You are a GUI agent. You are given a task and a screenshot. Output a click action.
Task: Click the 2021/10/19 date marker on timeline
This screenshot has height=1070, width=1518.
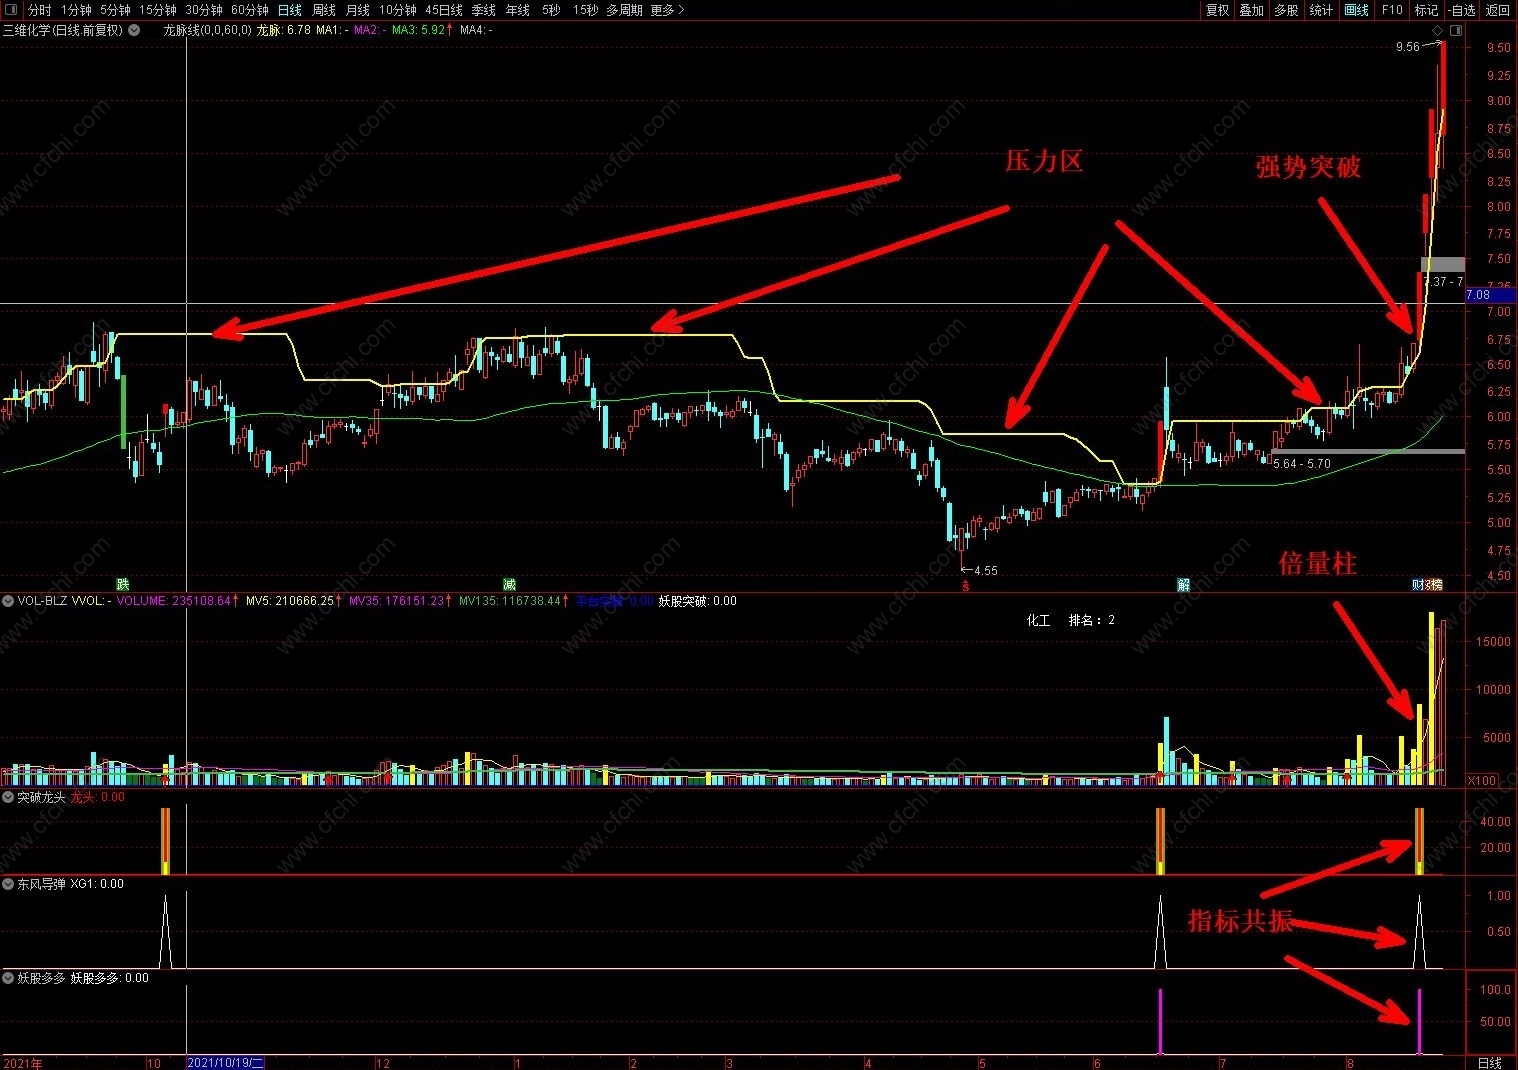coord(226,1062)
